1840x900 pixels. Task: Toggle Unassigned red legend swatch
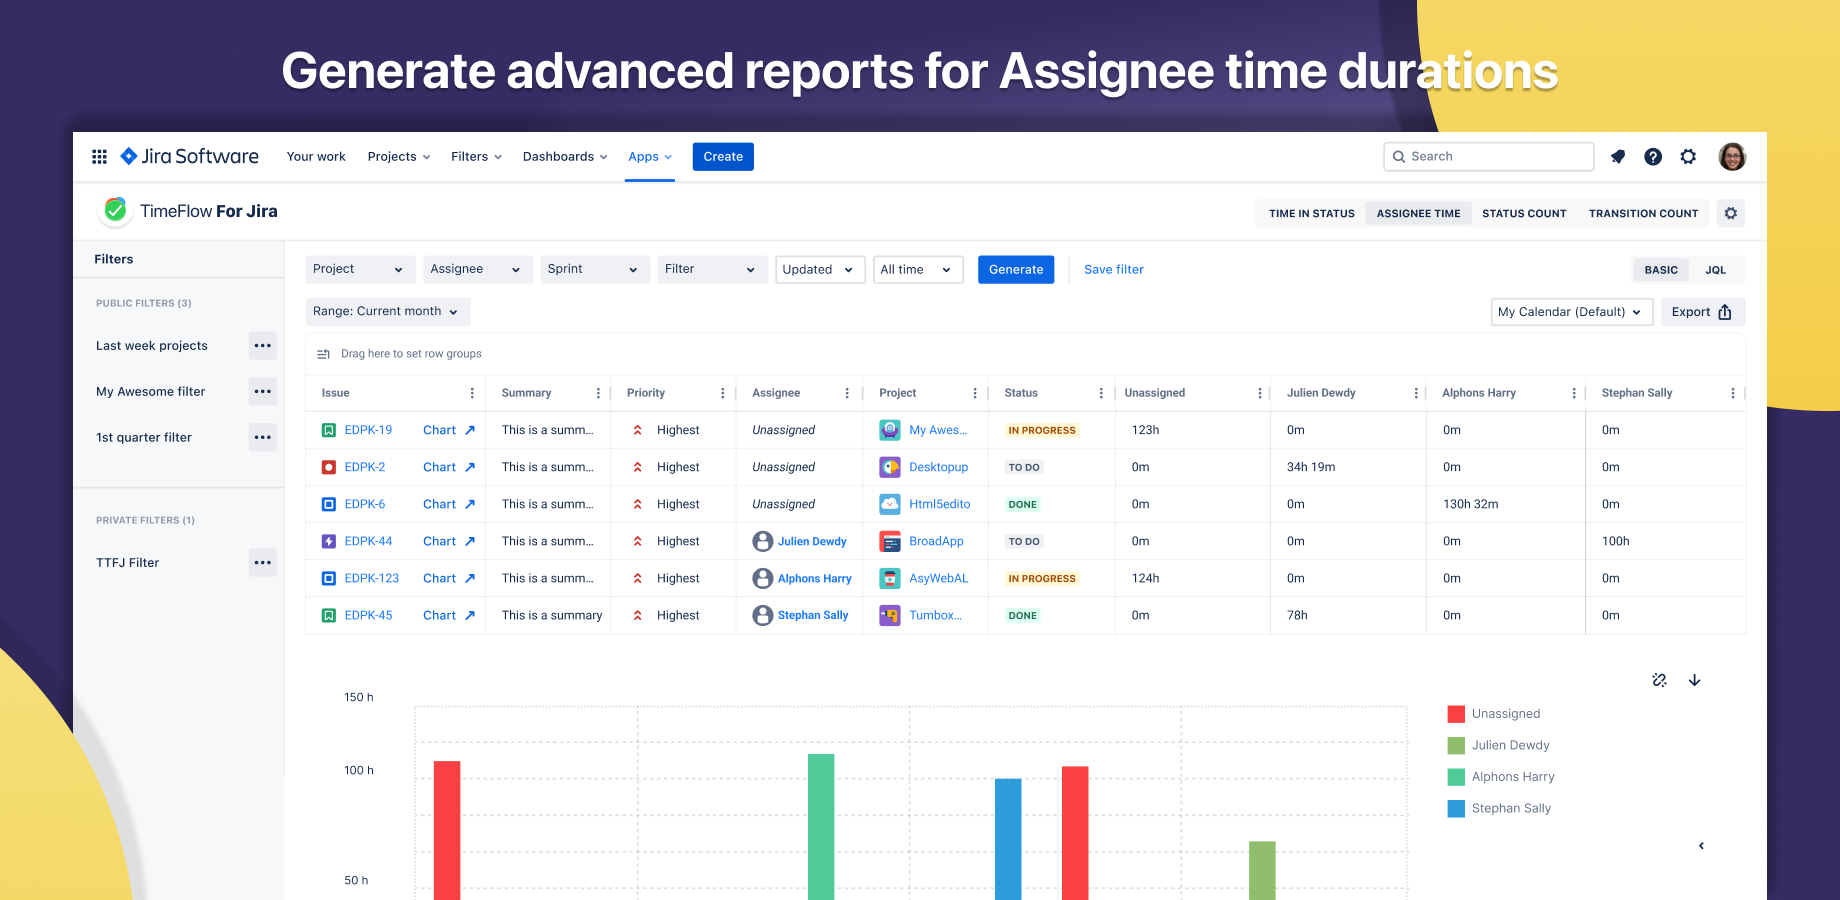click(x=1456, y=714)
